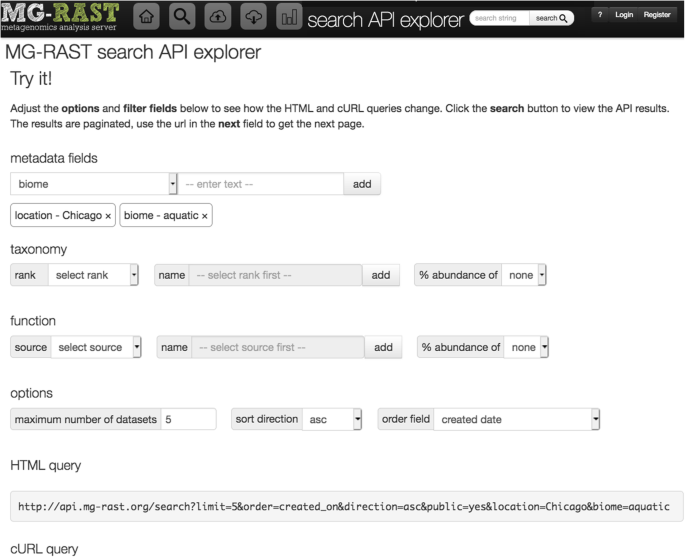
Task: Remove the biome - aquatic filter
Action: [x=204, y=216]
